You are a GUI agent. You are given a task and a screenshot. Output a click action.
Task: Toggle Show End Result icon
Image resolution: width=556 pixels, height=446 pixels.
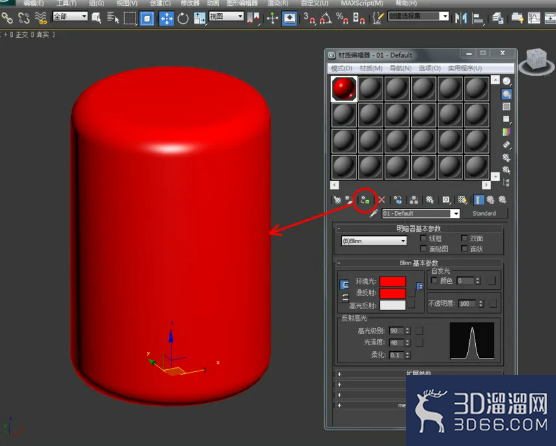tap(479, 200)
